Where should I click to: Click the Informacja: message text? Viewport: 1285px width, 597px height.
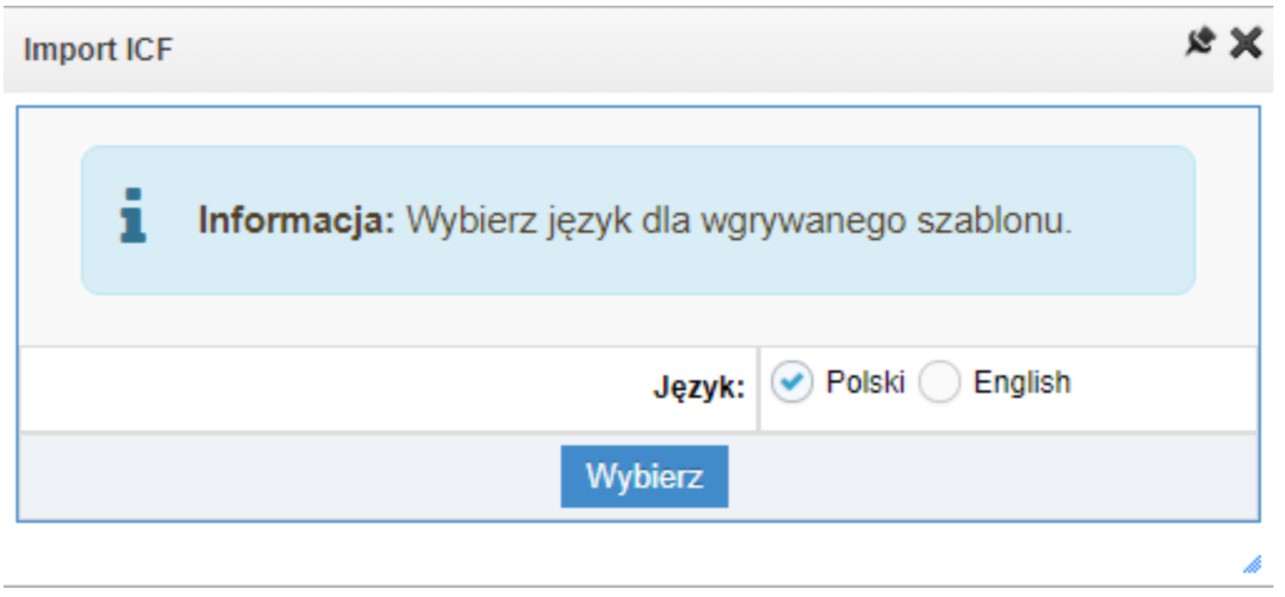[x=634, y=221]
